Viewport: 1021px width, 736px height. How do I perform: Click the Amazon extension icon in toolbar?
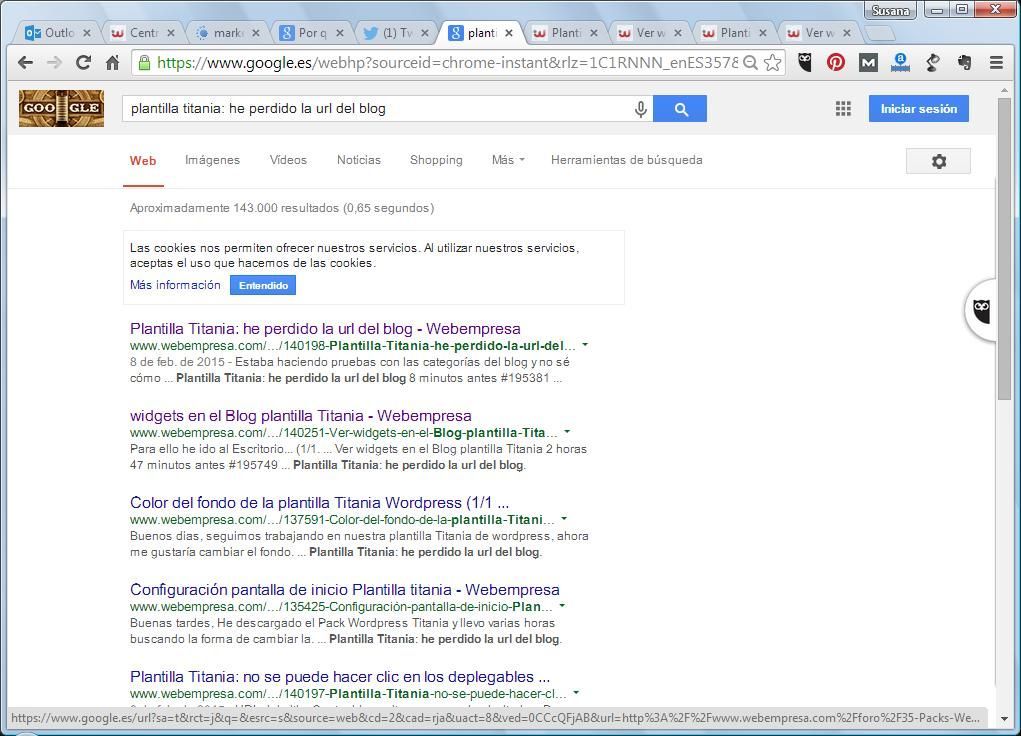(901, 63)
